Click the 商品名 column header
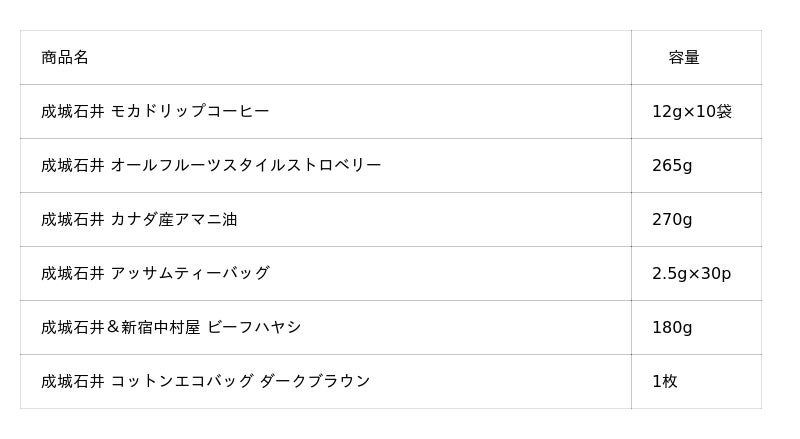 tap(65, 58)
